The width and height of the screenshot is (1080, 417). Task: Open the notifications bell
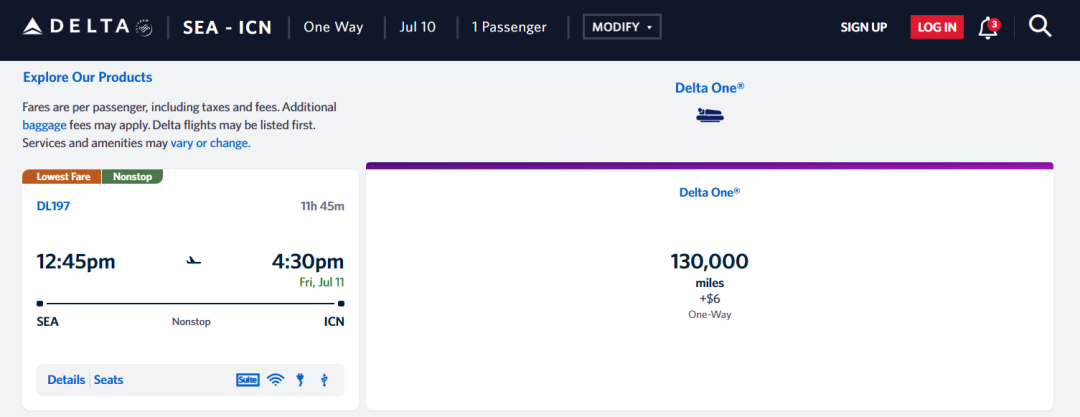[988, 28]
